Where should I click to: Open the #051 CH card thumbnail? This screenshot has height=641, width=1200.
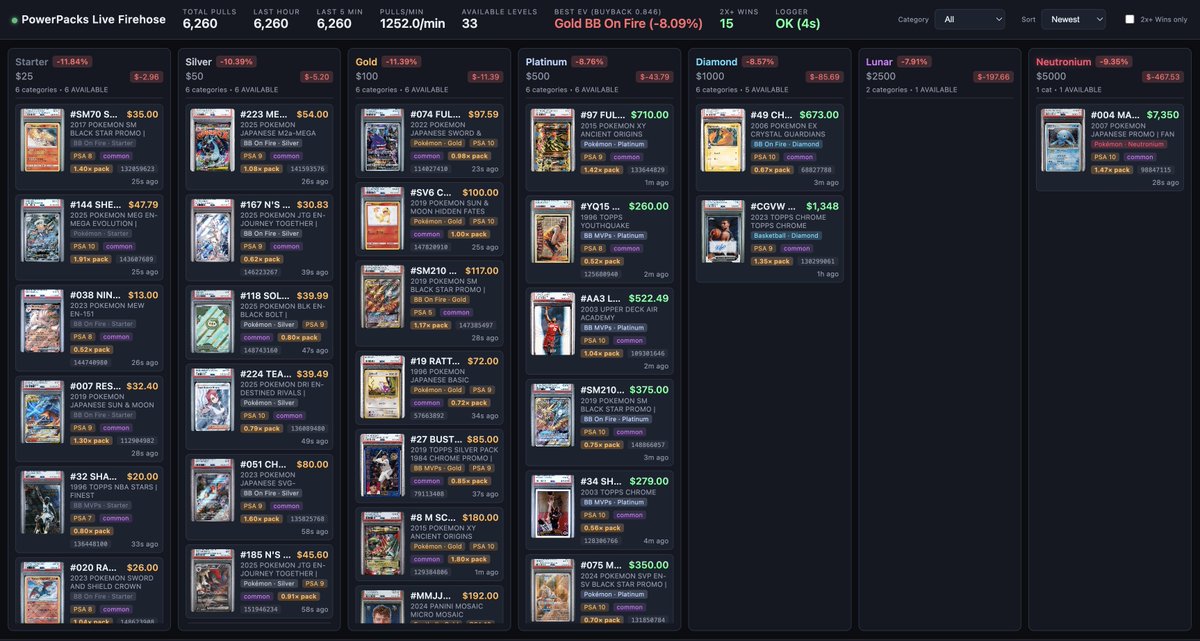pyautogui.click(x=213, y=491)
